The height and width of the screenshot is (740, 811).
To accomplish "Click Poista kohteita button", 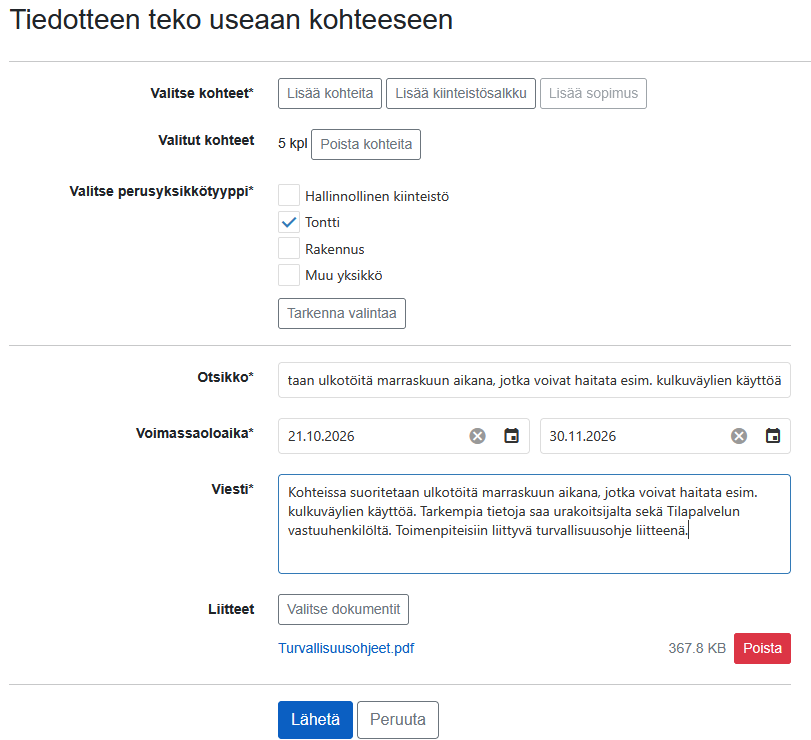I will 366,144.
